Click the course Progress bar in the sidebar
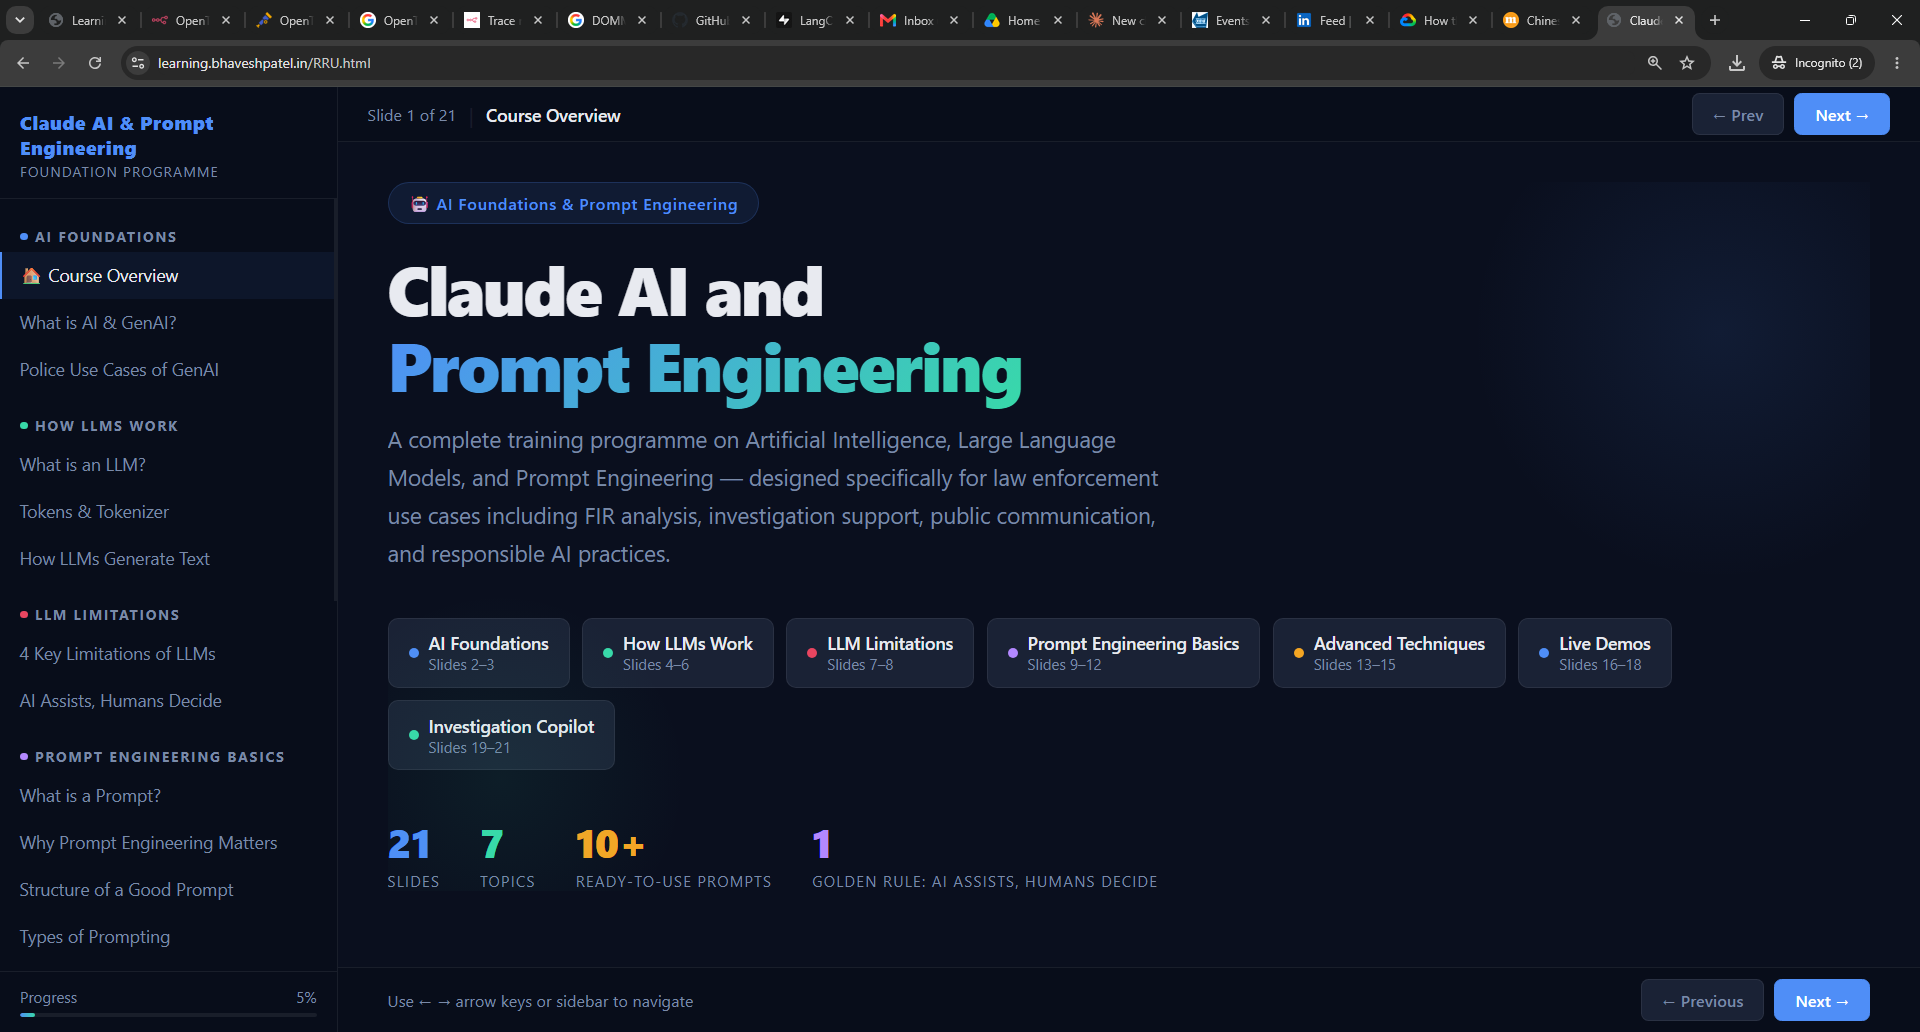This screenshot has height=1032, width=1920. click(x=168, y=1015)
